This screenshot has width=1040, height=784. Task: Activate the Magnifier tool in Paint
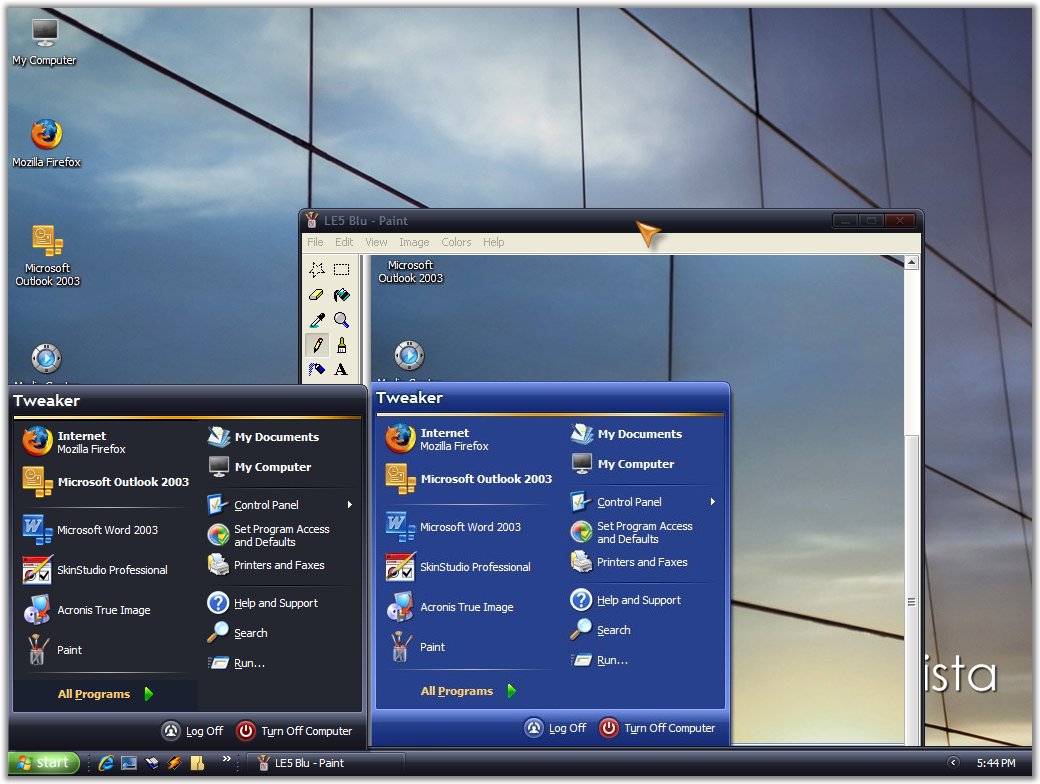click(342, 320)
